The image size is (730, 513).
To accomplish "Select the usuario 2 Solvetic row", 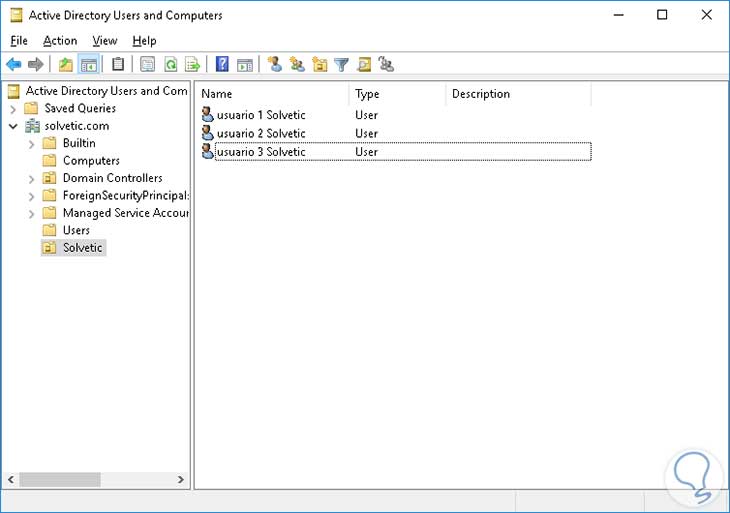I will pos(396,133).
